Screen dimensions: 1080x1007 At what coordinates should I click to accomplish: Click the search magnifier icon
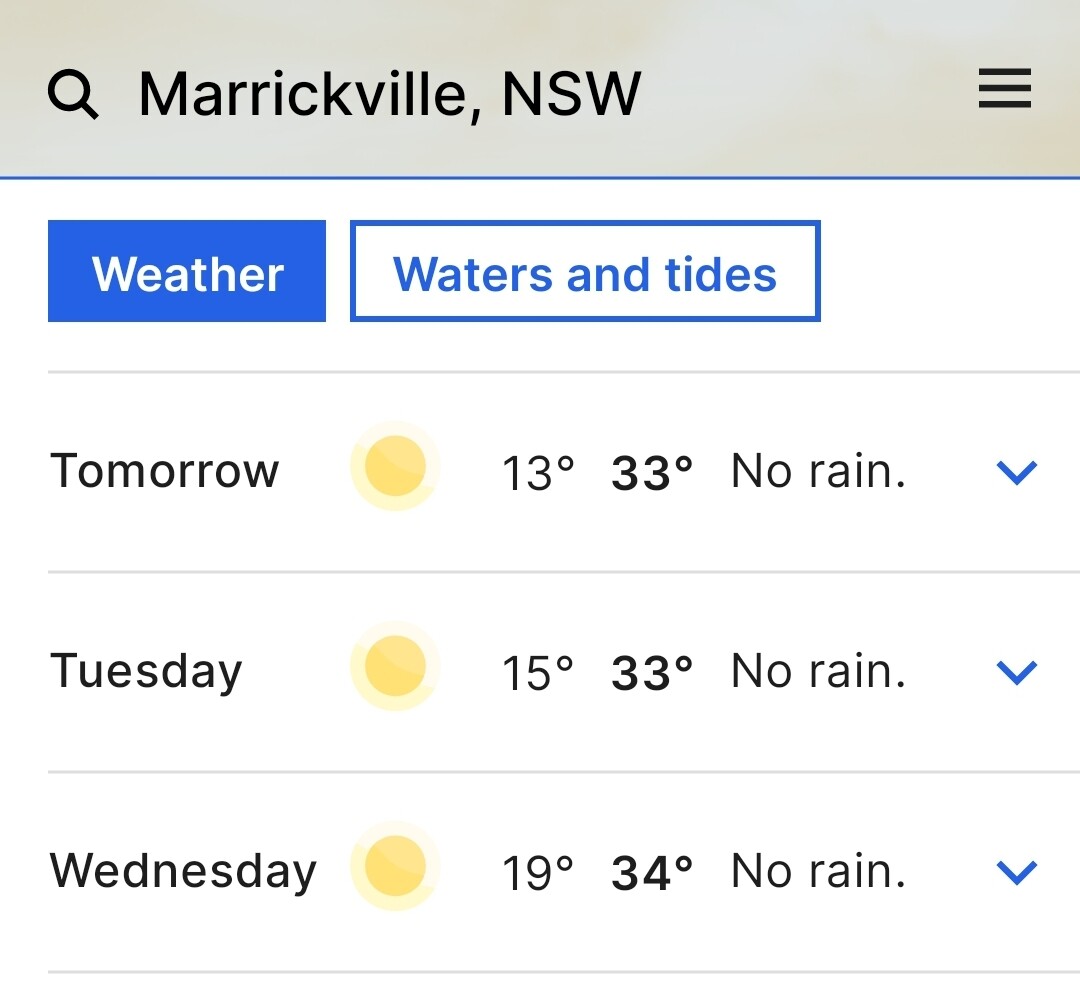click(x=73, y=94)
